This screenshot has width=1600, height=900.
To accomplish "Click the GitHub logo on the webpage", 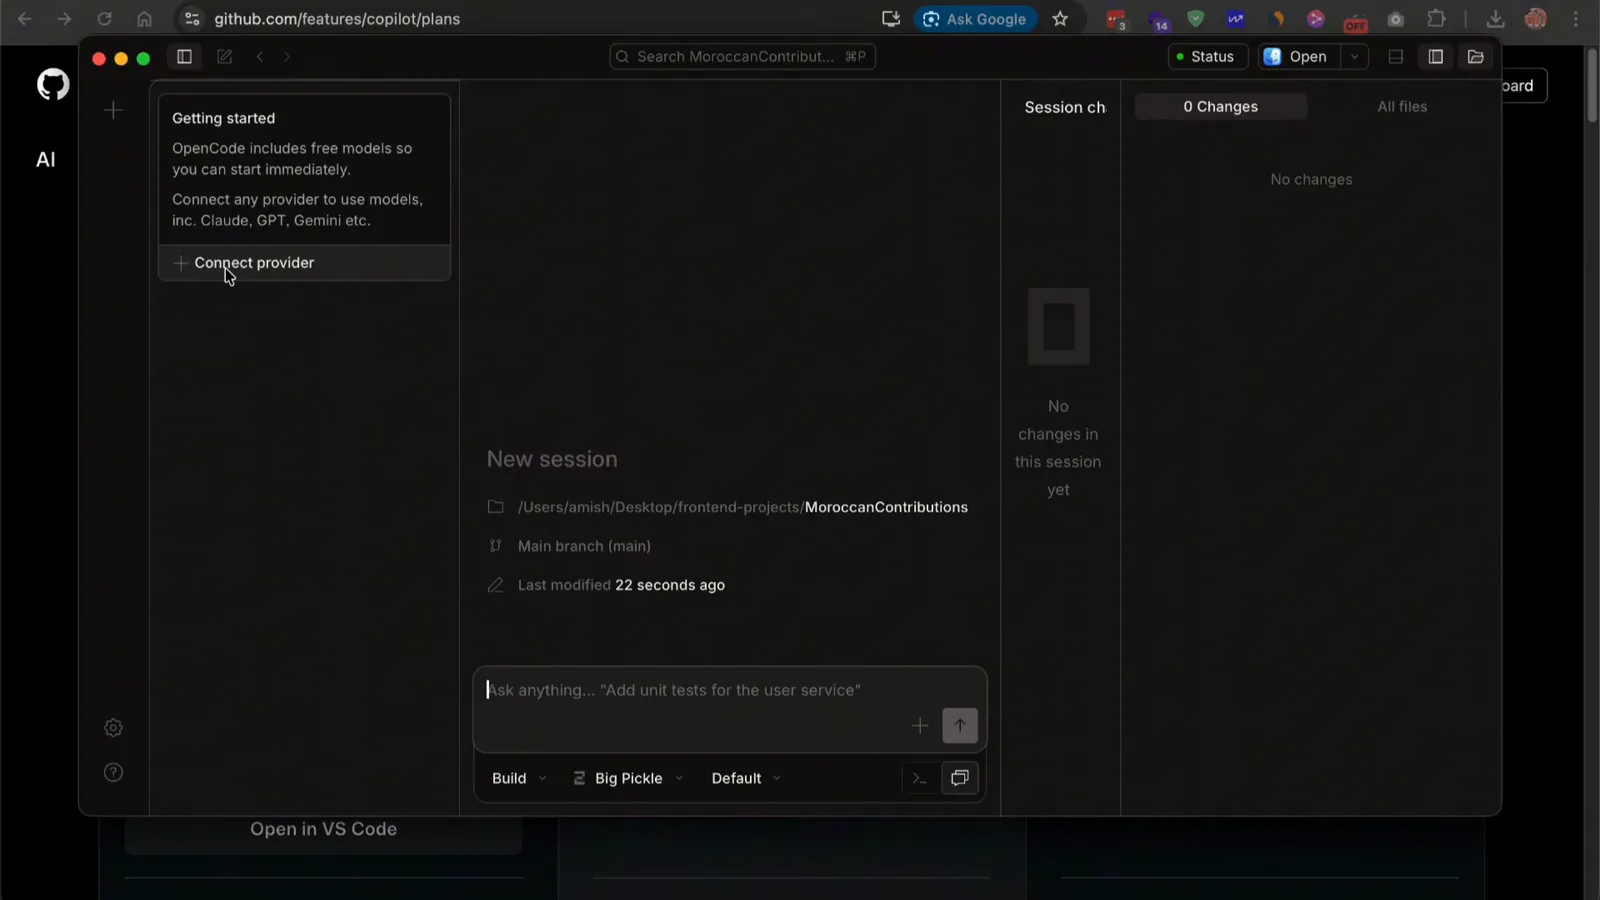I will [x=53, y=85].
